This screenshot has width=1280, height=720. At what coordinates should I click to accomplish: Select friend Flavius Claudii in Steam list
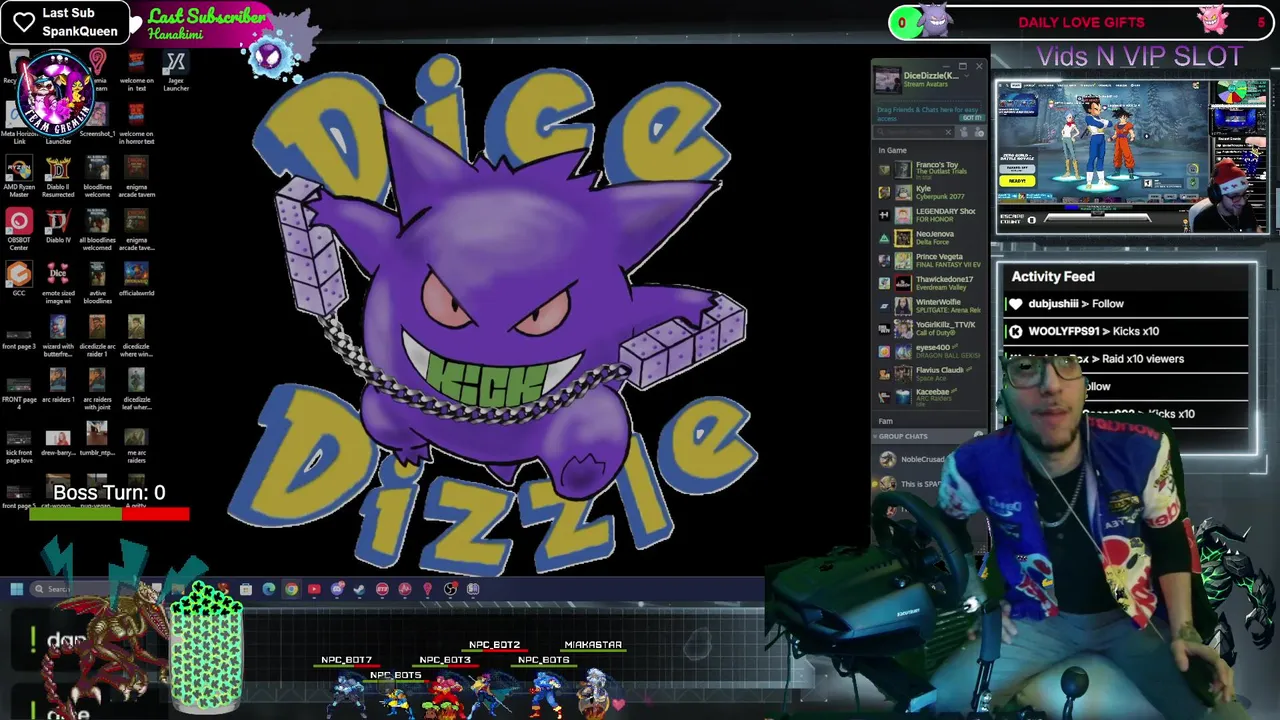coord(930,374)
